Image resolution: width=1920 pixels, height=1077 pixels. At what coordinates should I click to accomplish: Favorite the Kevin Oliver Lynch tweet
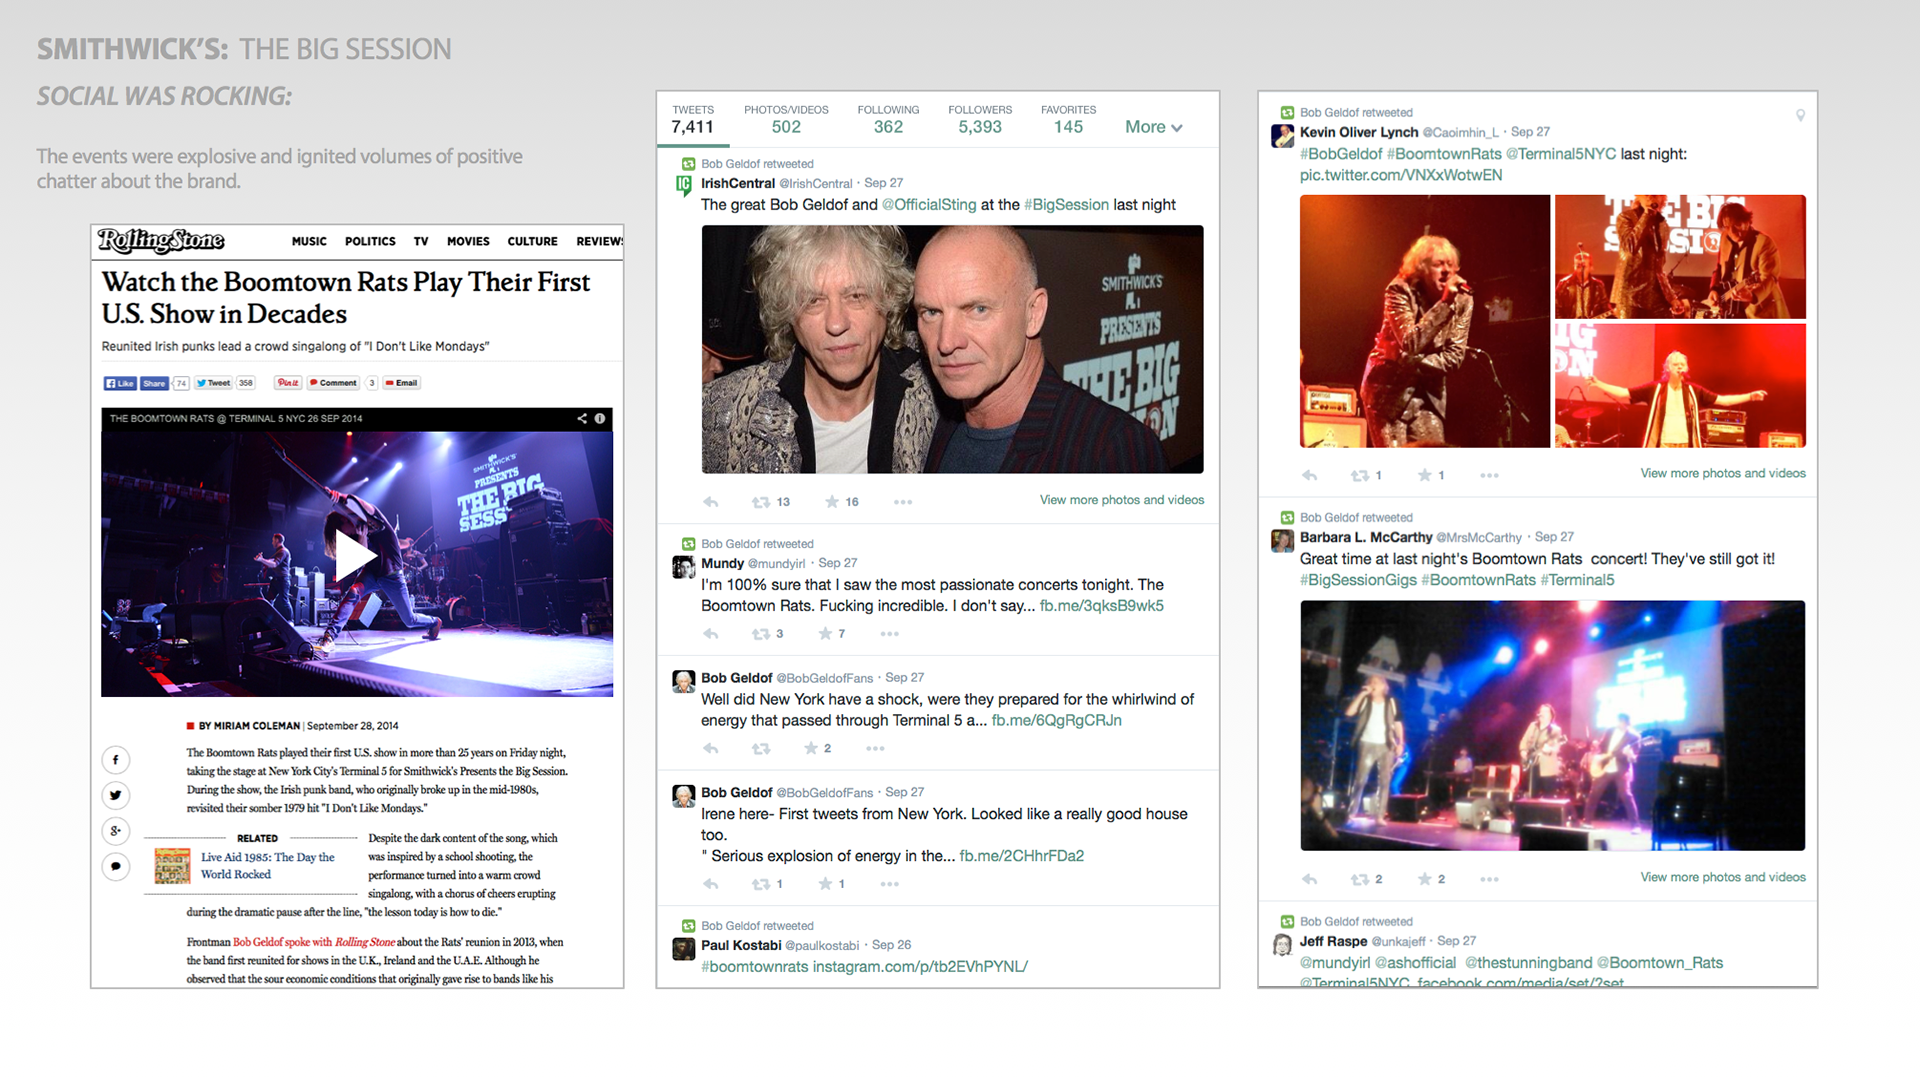(x=1425, y=475)
